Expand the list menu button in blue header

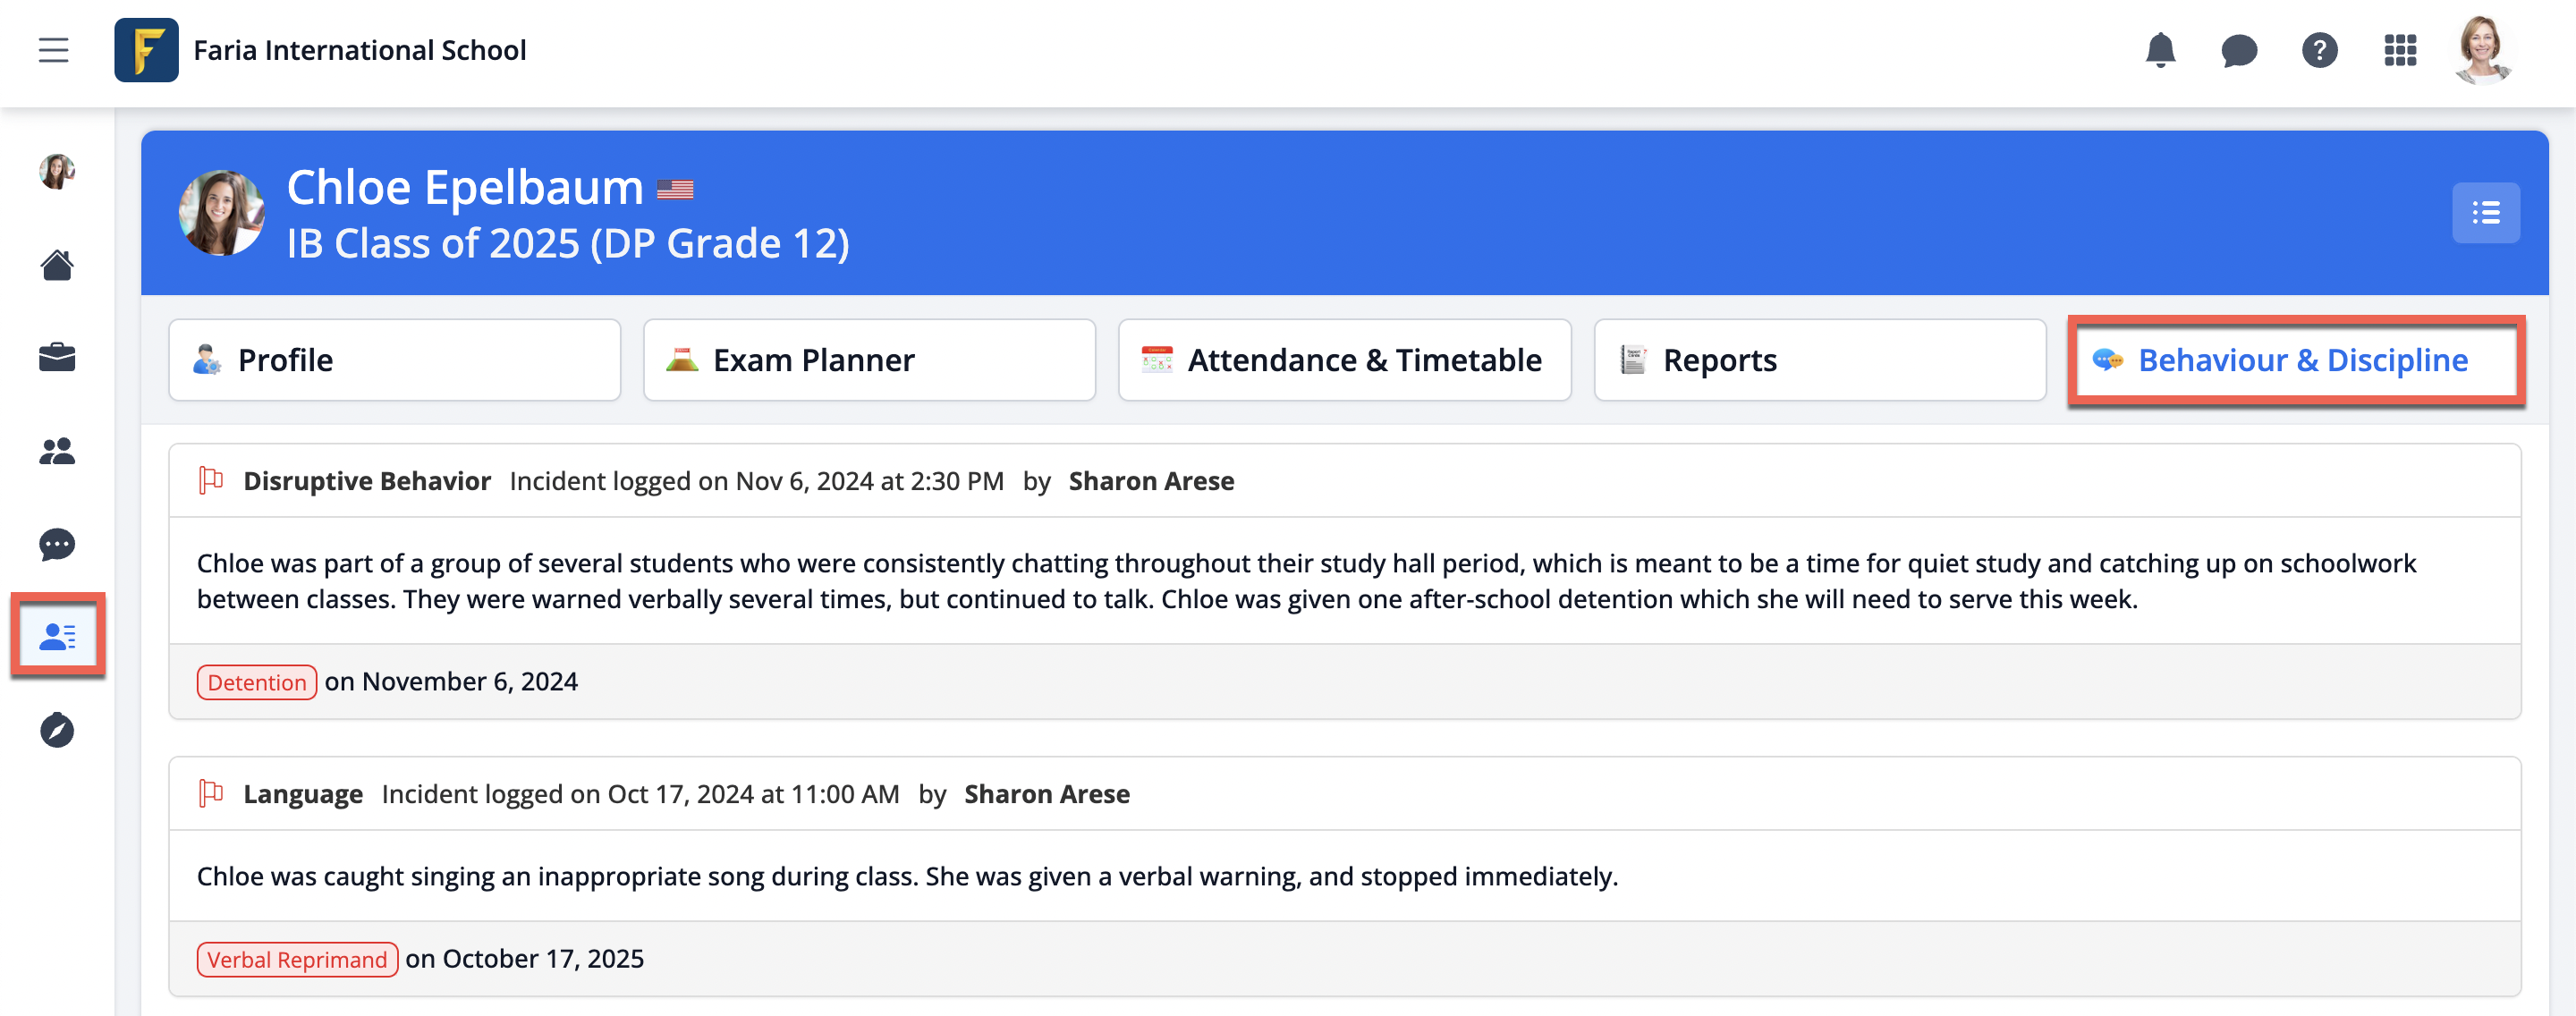[2485, 213]
